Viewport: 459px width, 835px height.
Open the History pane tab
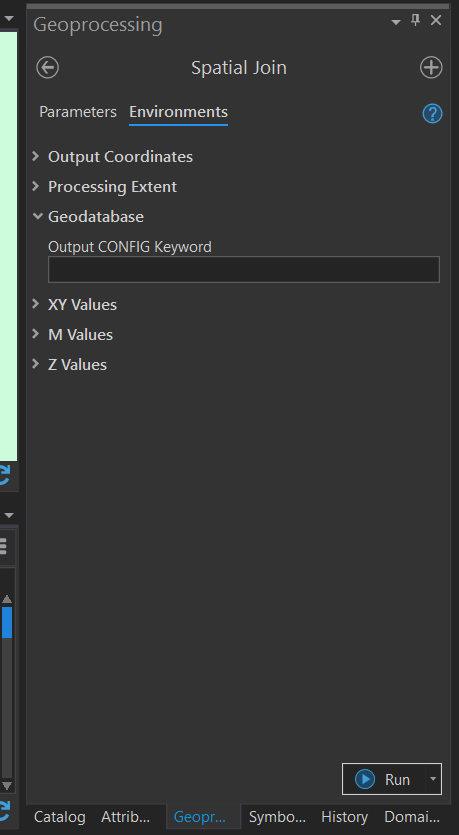click(x=345, y=817)
